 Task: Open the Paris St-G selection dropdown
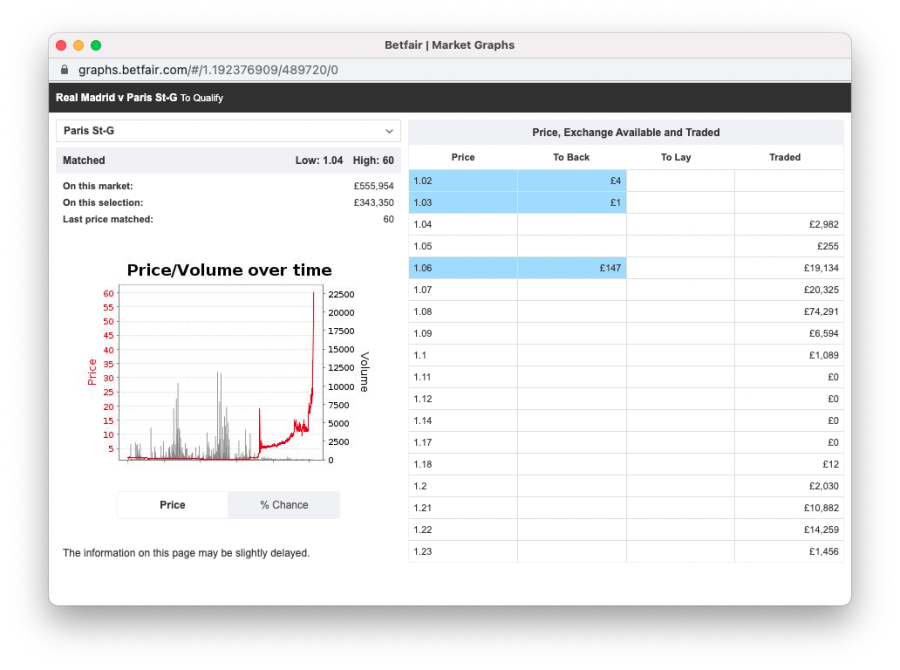point(228,131)
